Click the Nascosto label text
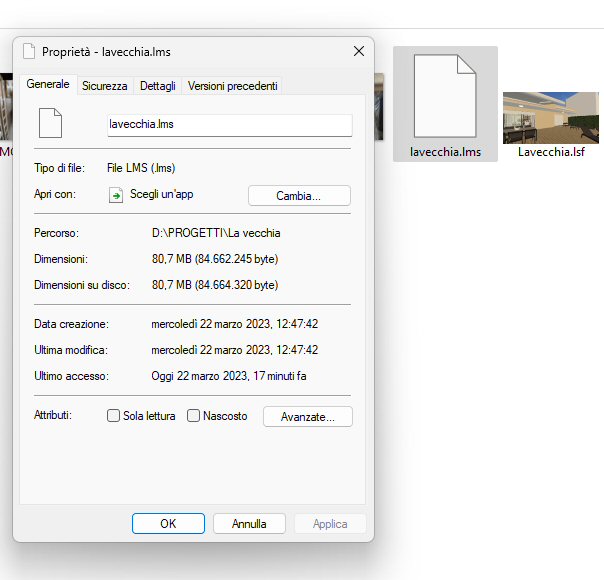Image resolution: width=604 pixels, height=580 pixels. [225, 416]
